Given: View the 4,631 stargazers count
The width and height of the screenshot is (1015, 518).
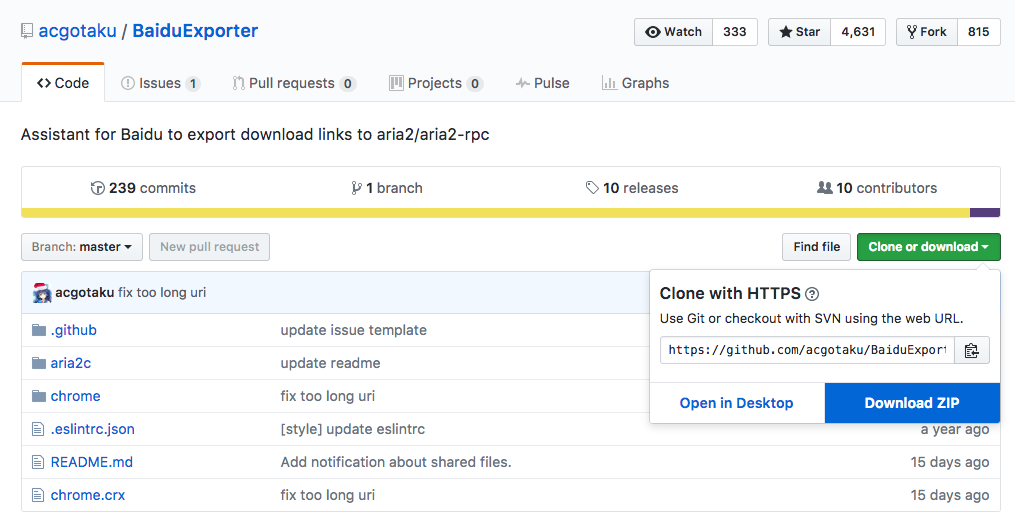Looking at the screenshot, I should [858, 32].
